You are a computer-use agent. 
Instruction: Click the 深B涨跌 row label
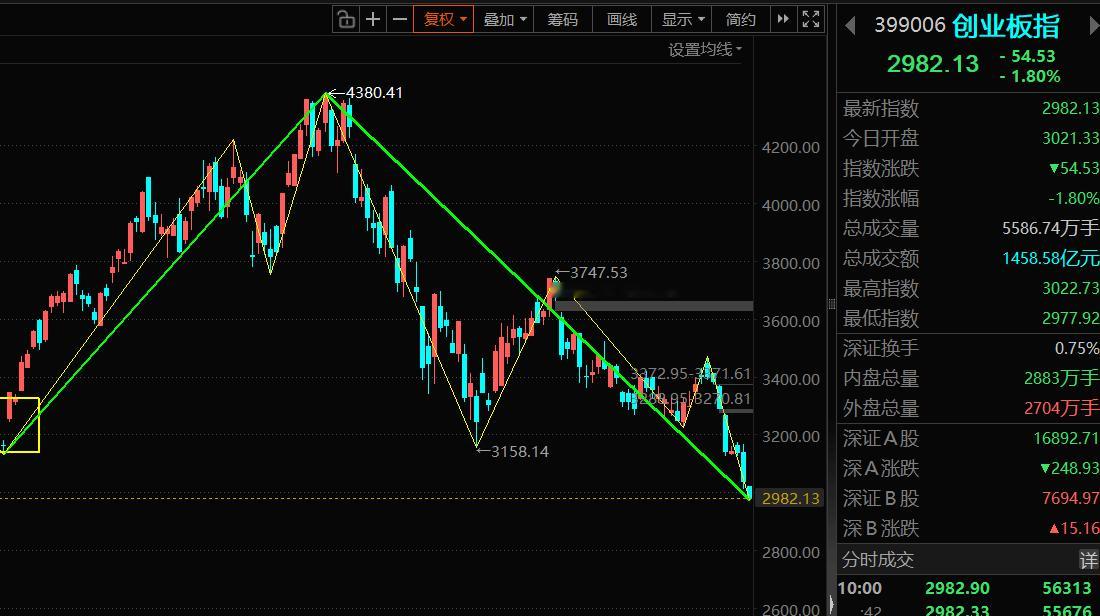click(880, 528)
